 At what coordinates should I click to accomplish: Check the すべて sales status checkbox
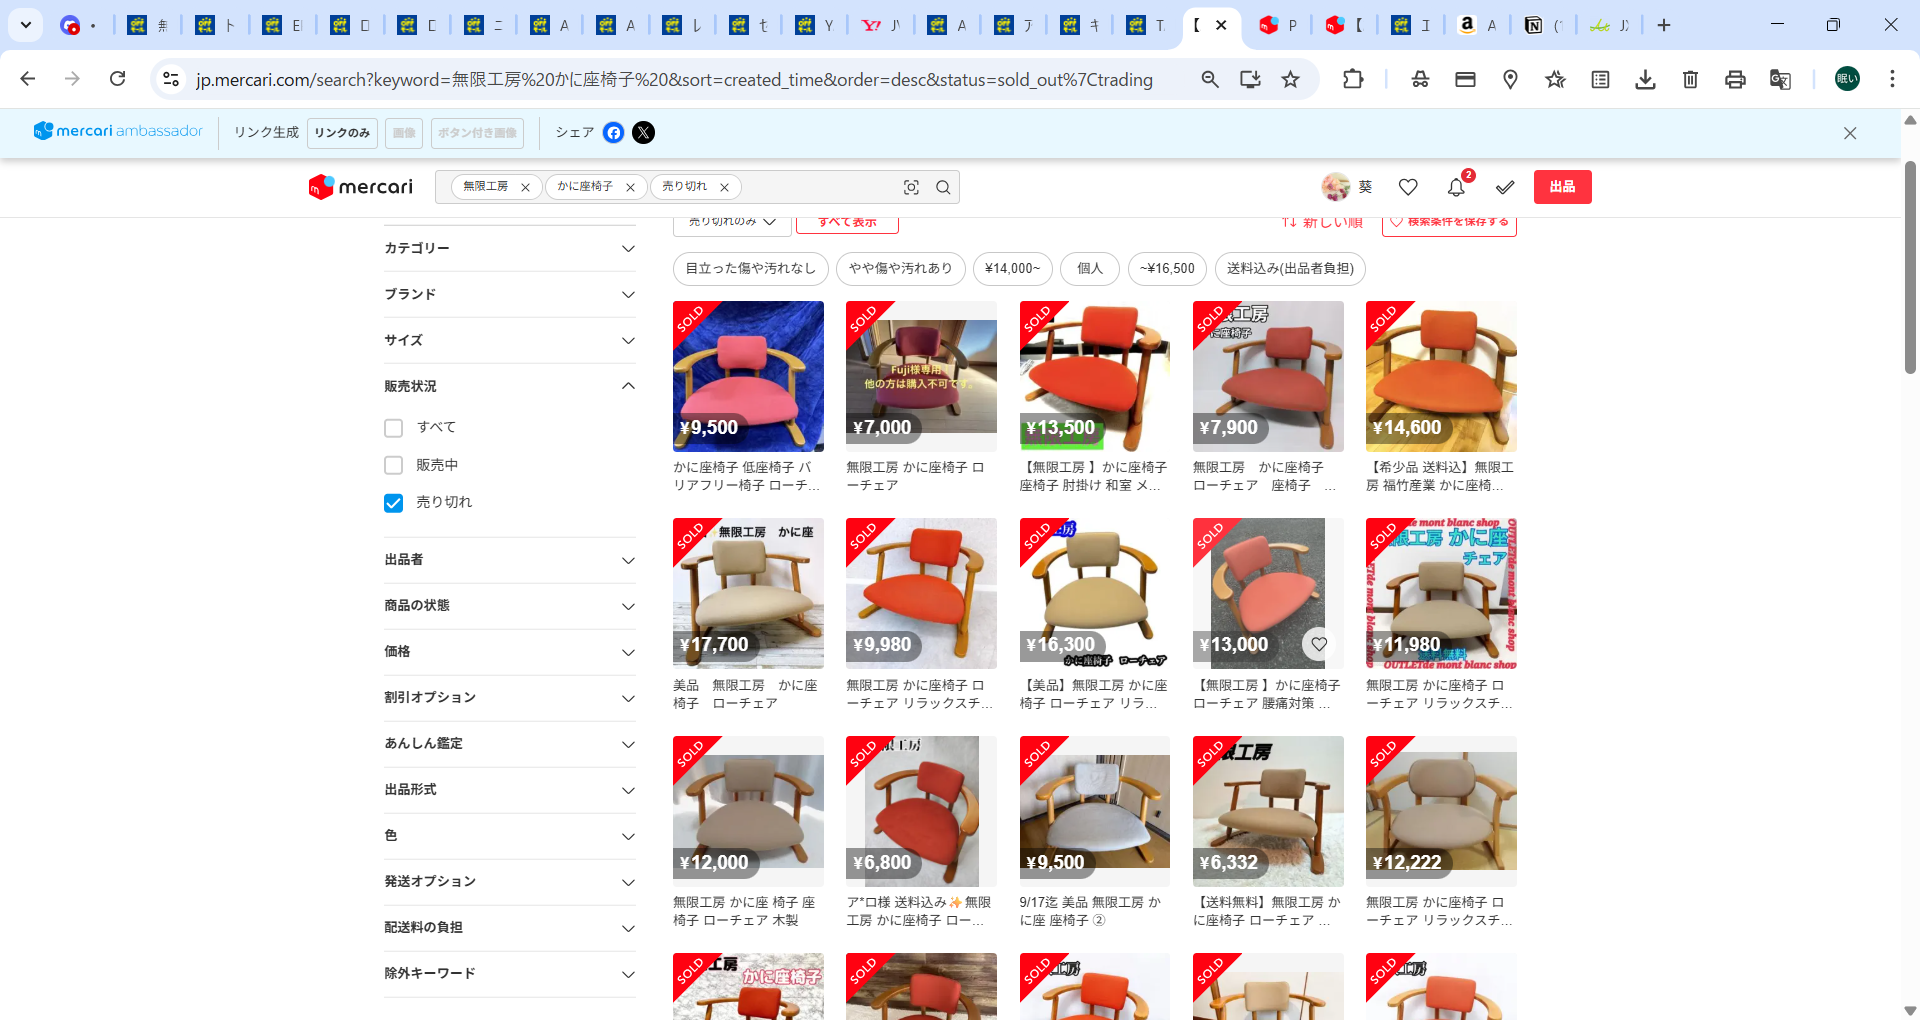coord(394,428)
